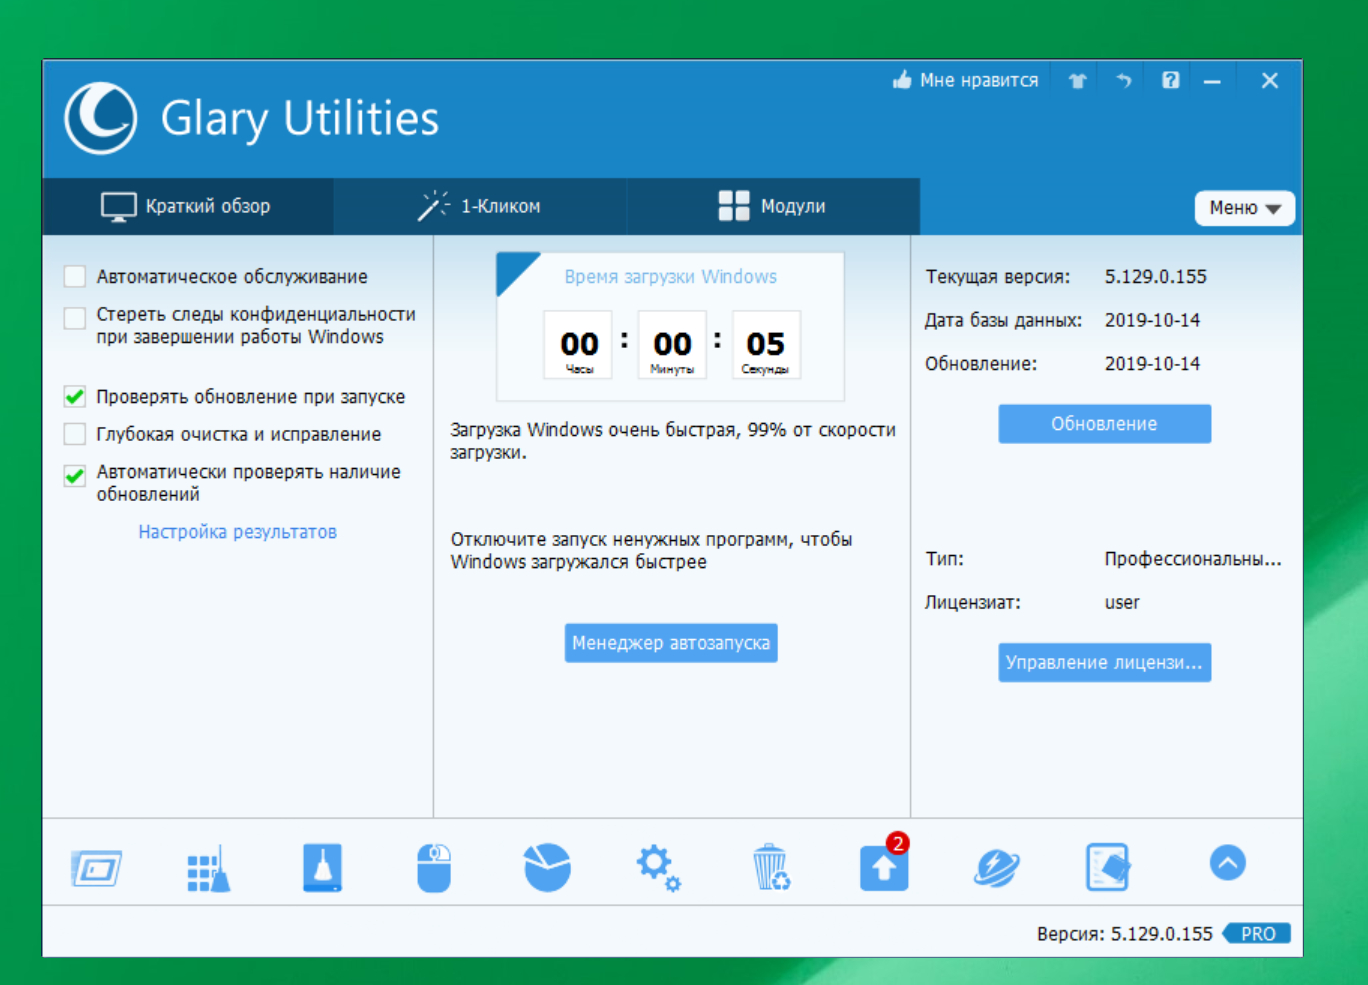
Task: Follow the Настройка результатов link
Action: click(x=237, y=532)
